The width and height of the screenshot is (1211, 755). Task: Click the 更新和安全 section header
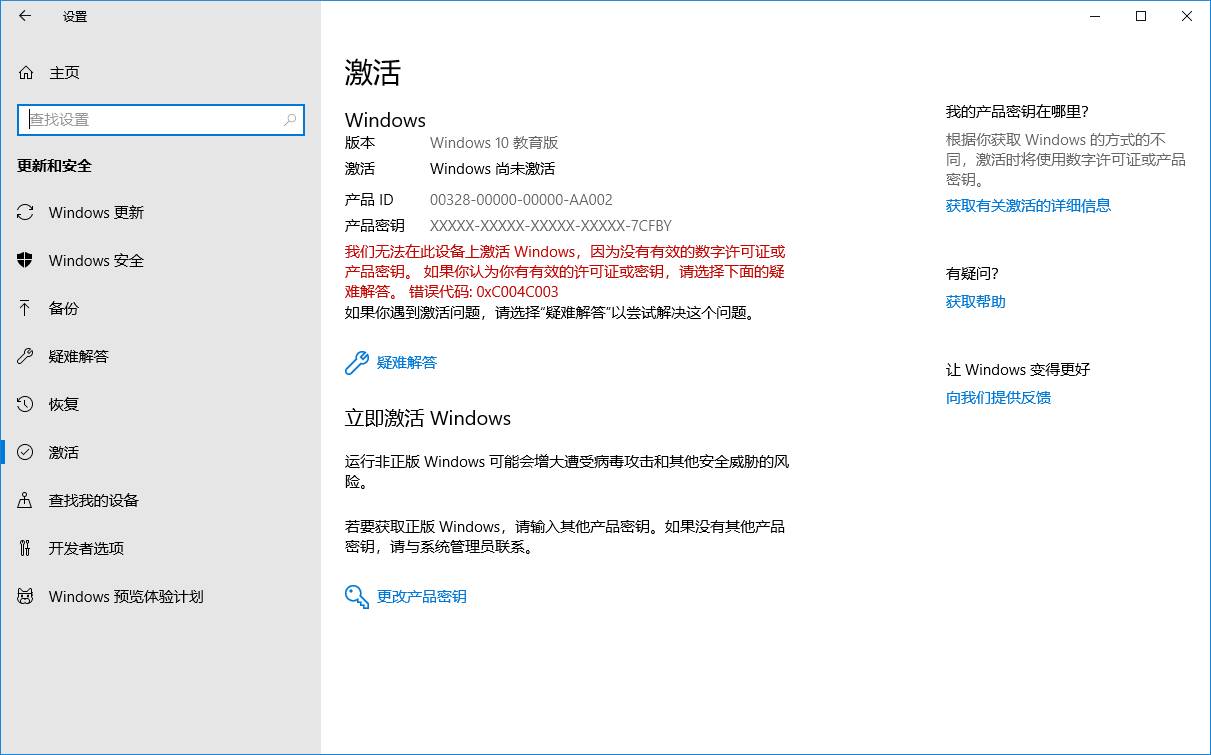(54, 166)
